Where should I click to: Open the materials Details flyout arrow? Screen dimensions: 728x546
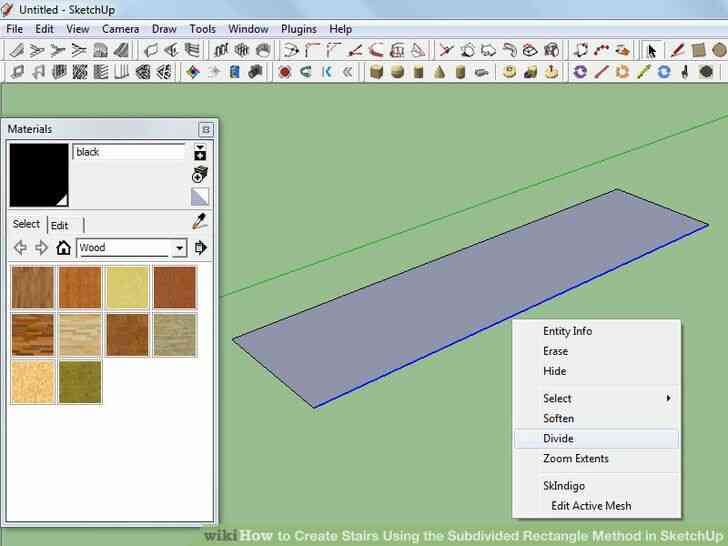coord(201,247)
